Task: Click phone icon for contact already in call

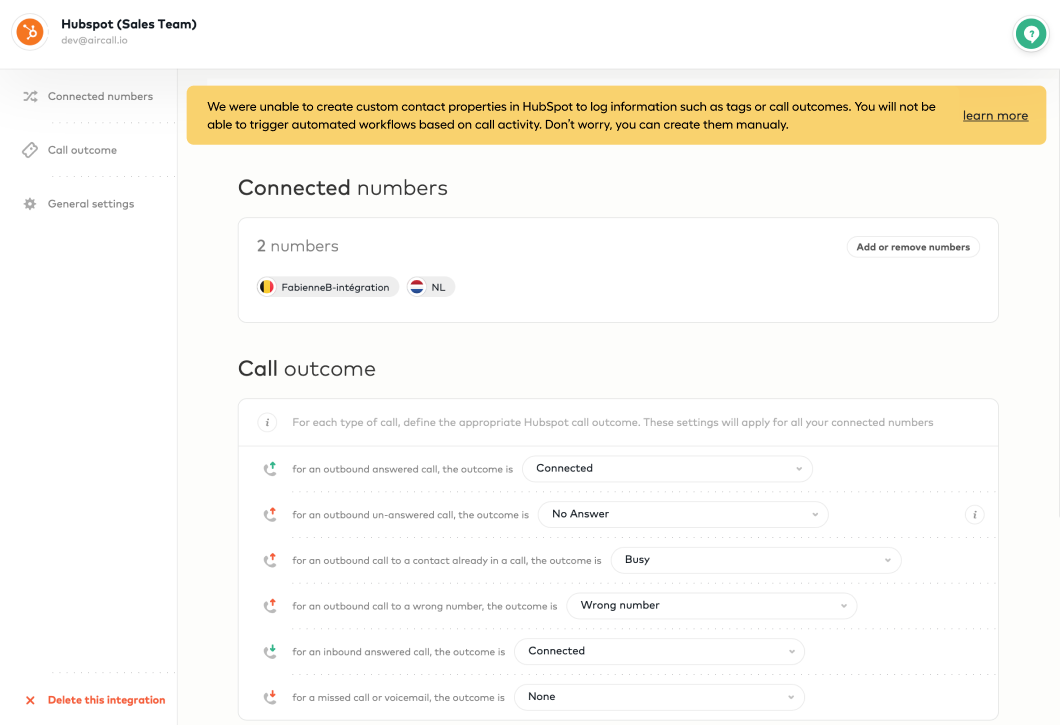Action: pyautogui.click(x=270, y=560)
